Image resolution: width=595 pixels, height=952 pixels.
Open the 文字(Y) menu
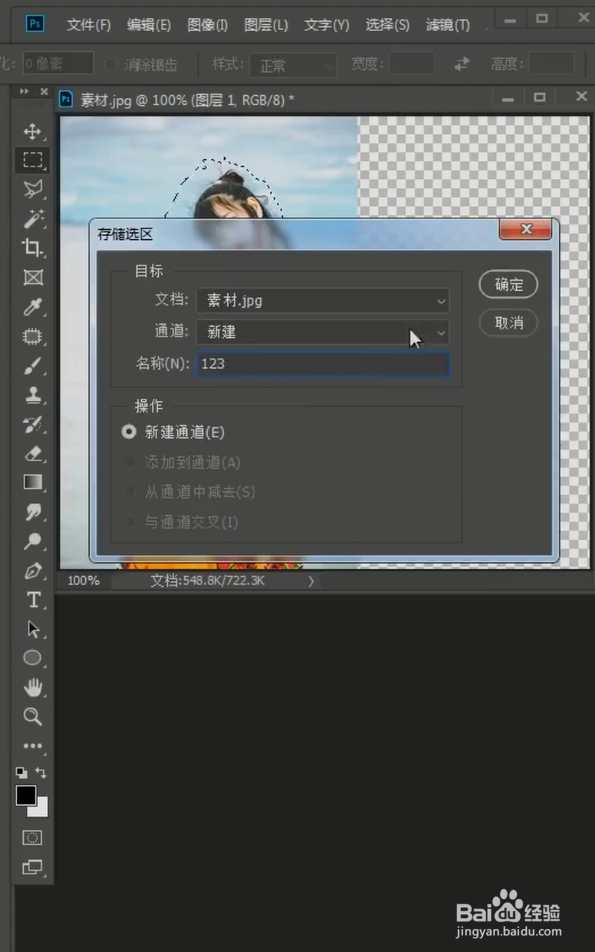(x=327, y=25)
